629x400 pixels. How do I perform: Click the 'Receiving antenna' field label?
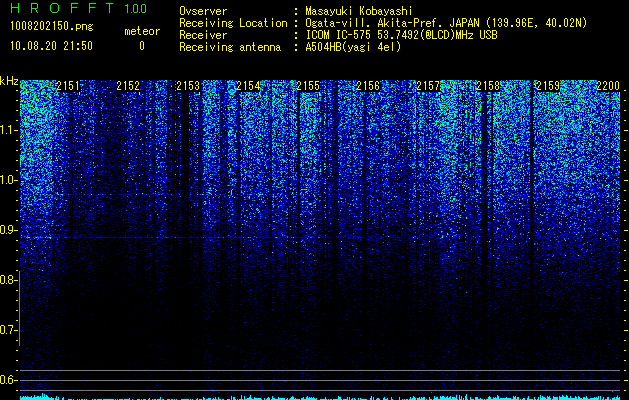(x=230, y=47)
